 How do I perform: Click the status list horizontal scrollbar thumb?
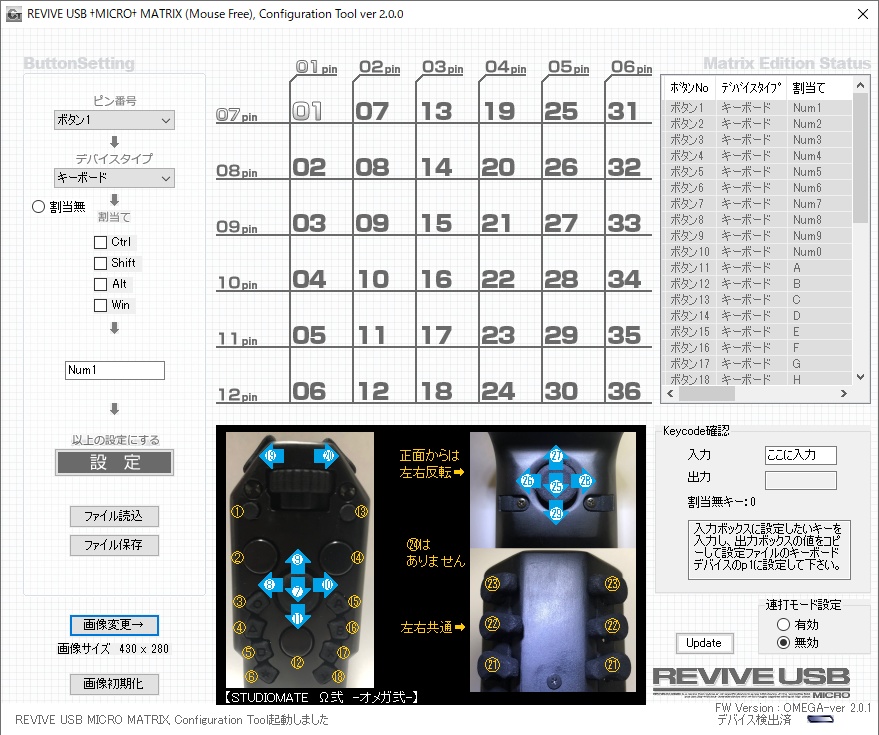pos(707,394)
